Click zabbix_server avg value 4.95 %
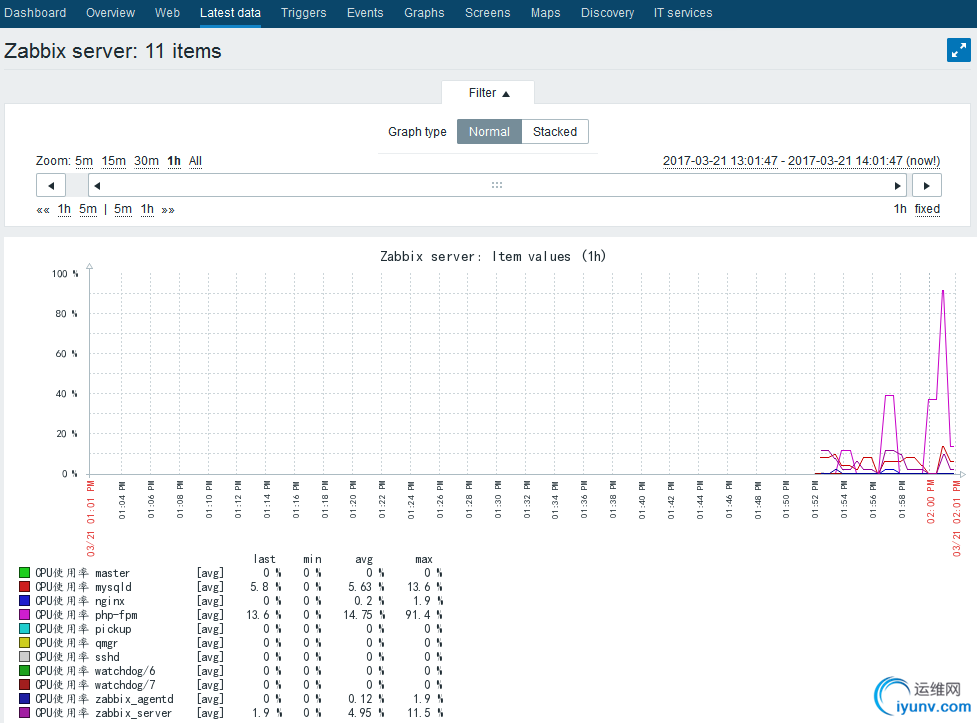977x723 pixels. coord(366,712)
